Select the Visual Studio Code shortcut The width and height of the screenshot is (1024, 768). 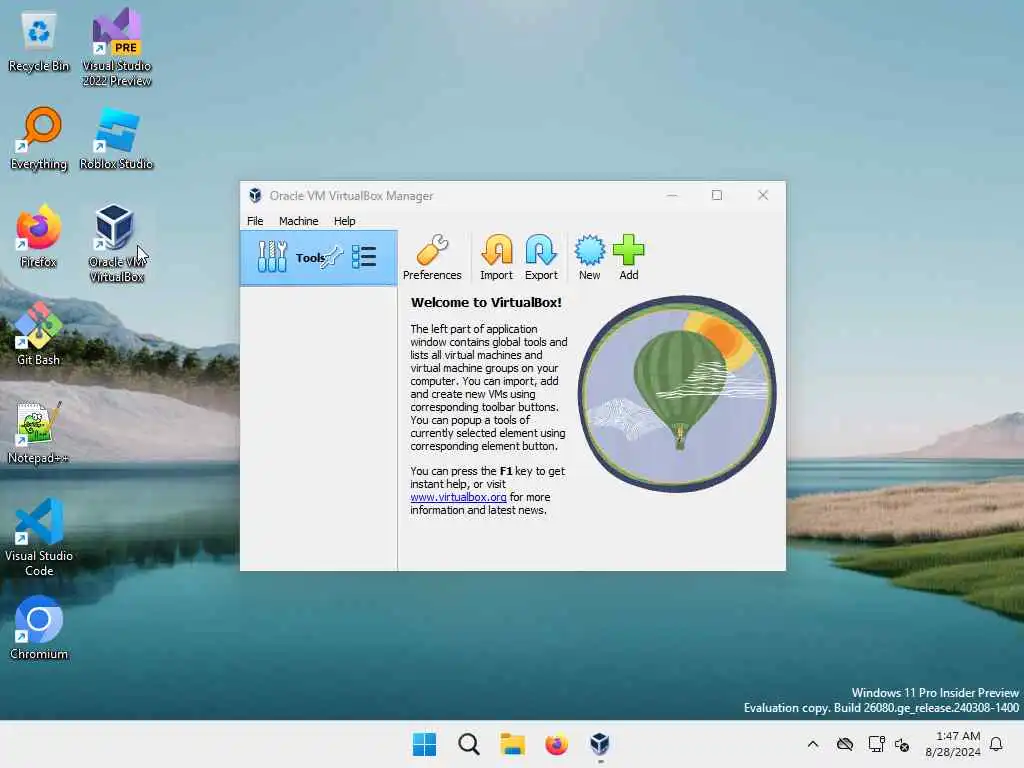click(x=39, y=537)
